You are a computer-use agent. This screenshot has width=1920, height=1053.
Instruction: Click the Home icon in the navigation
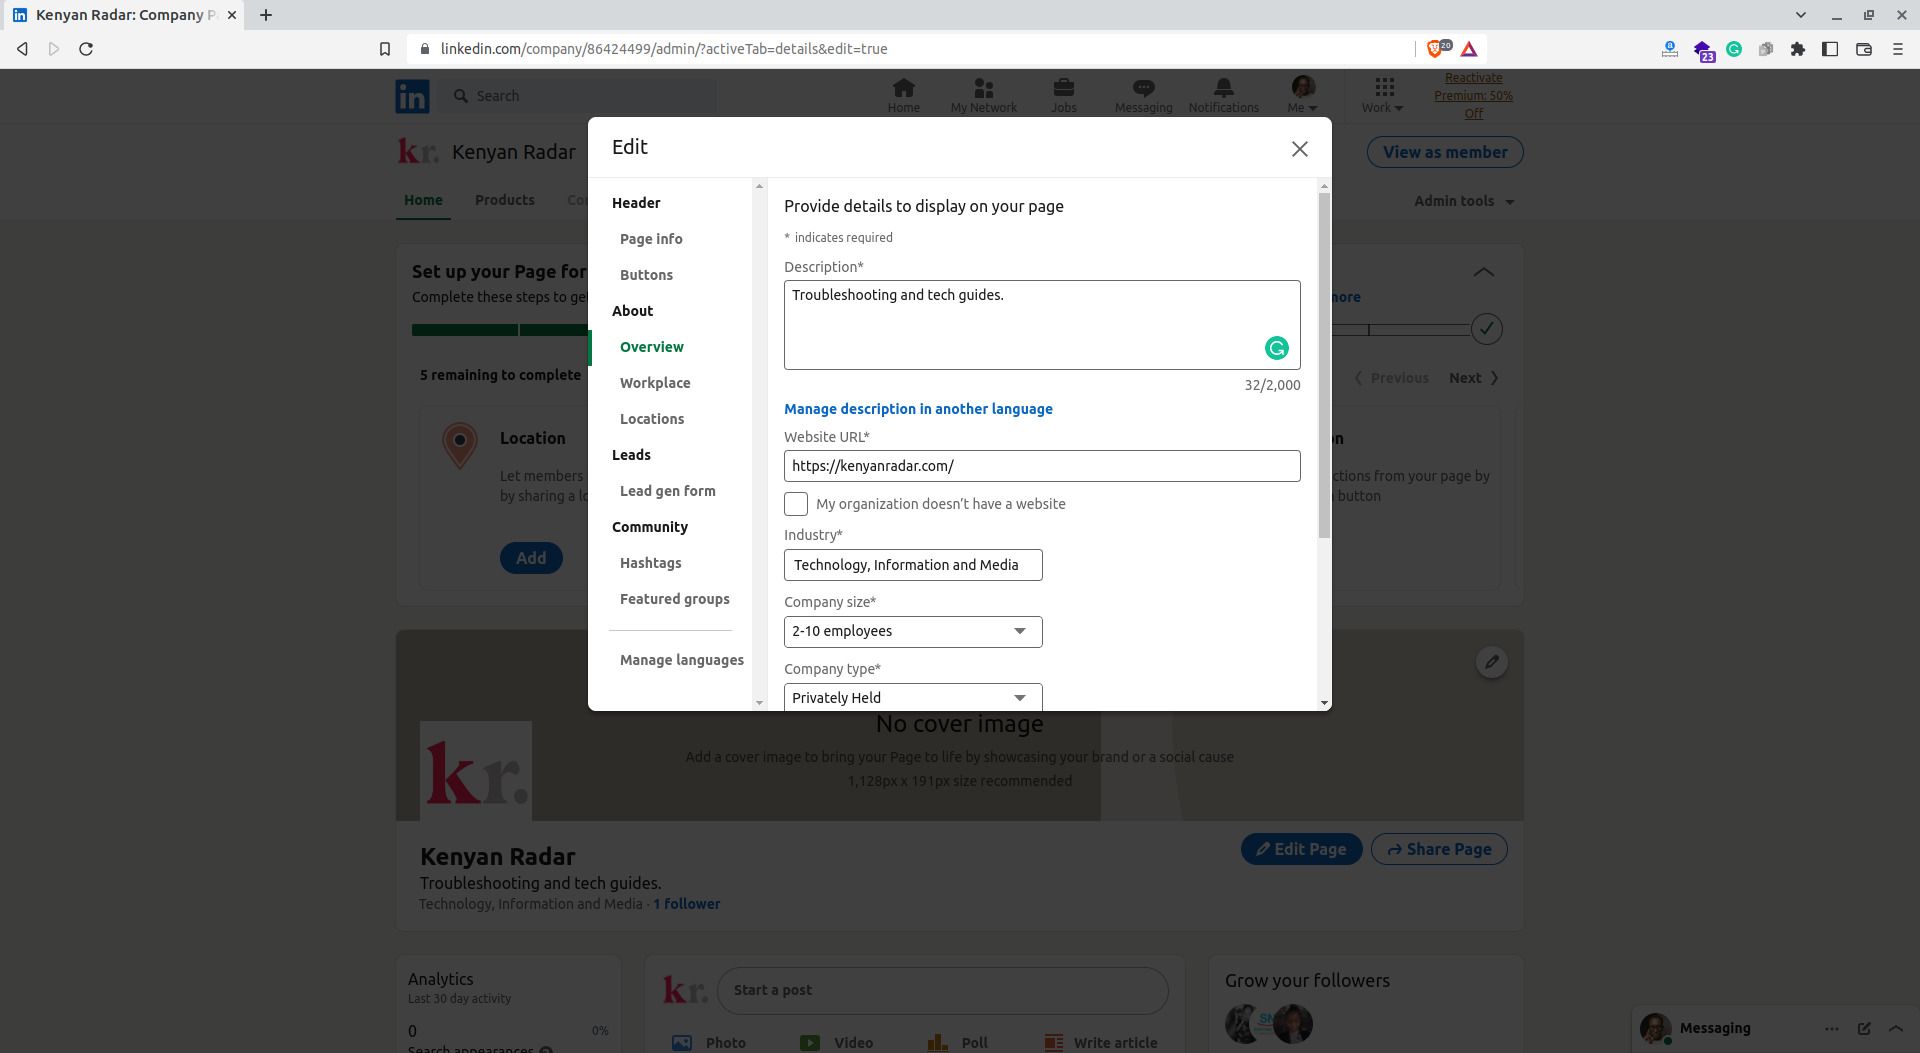pos(903,94)
